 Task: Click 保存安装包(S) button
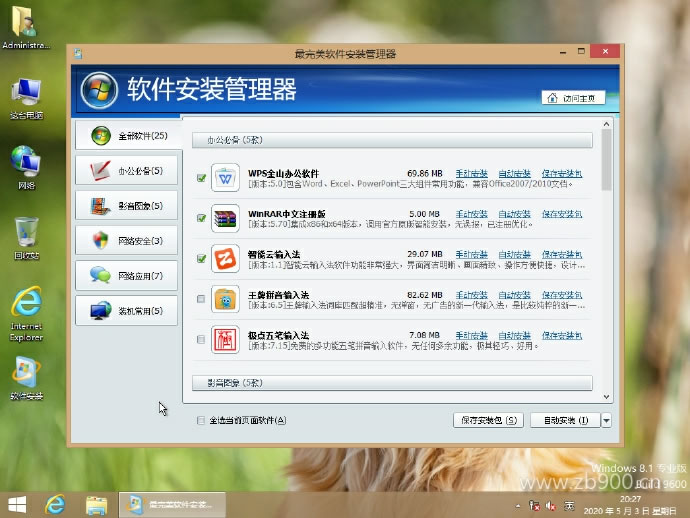click(488, 420)
